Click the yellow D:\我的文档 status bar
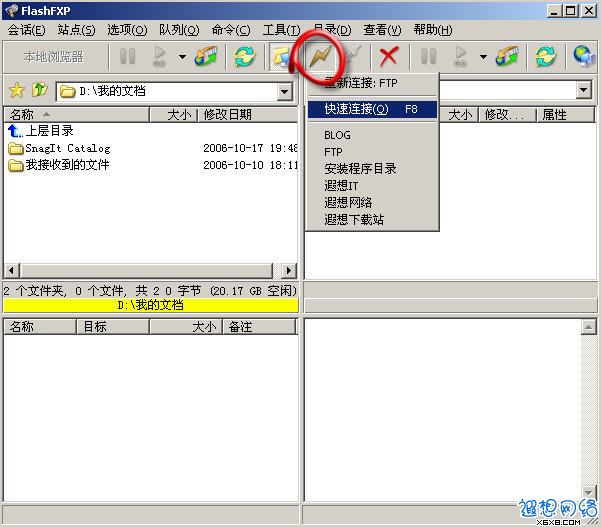The height and width of the screenshot is (527, 601). tap(151, 305)
